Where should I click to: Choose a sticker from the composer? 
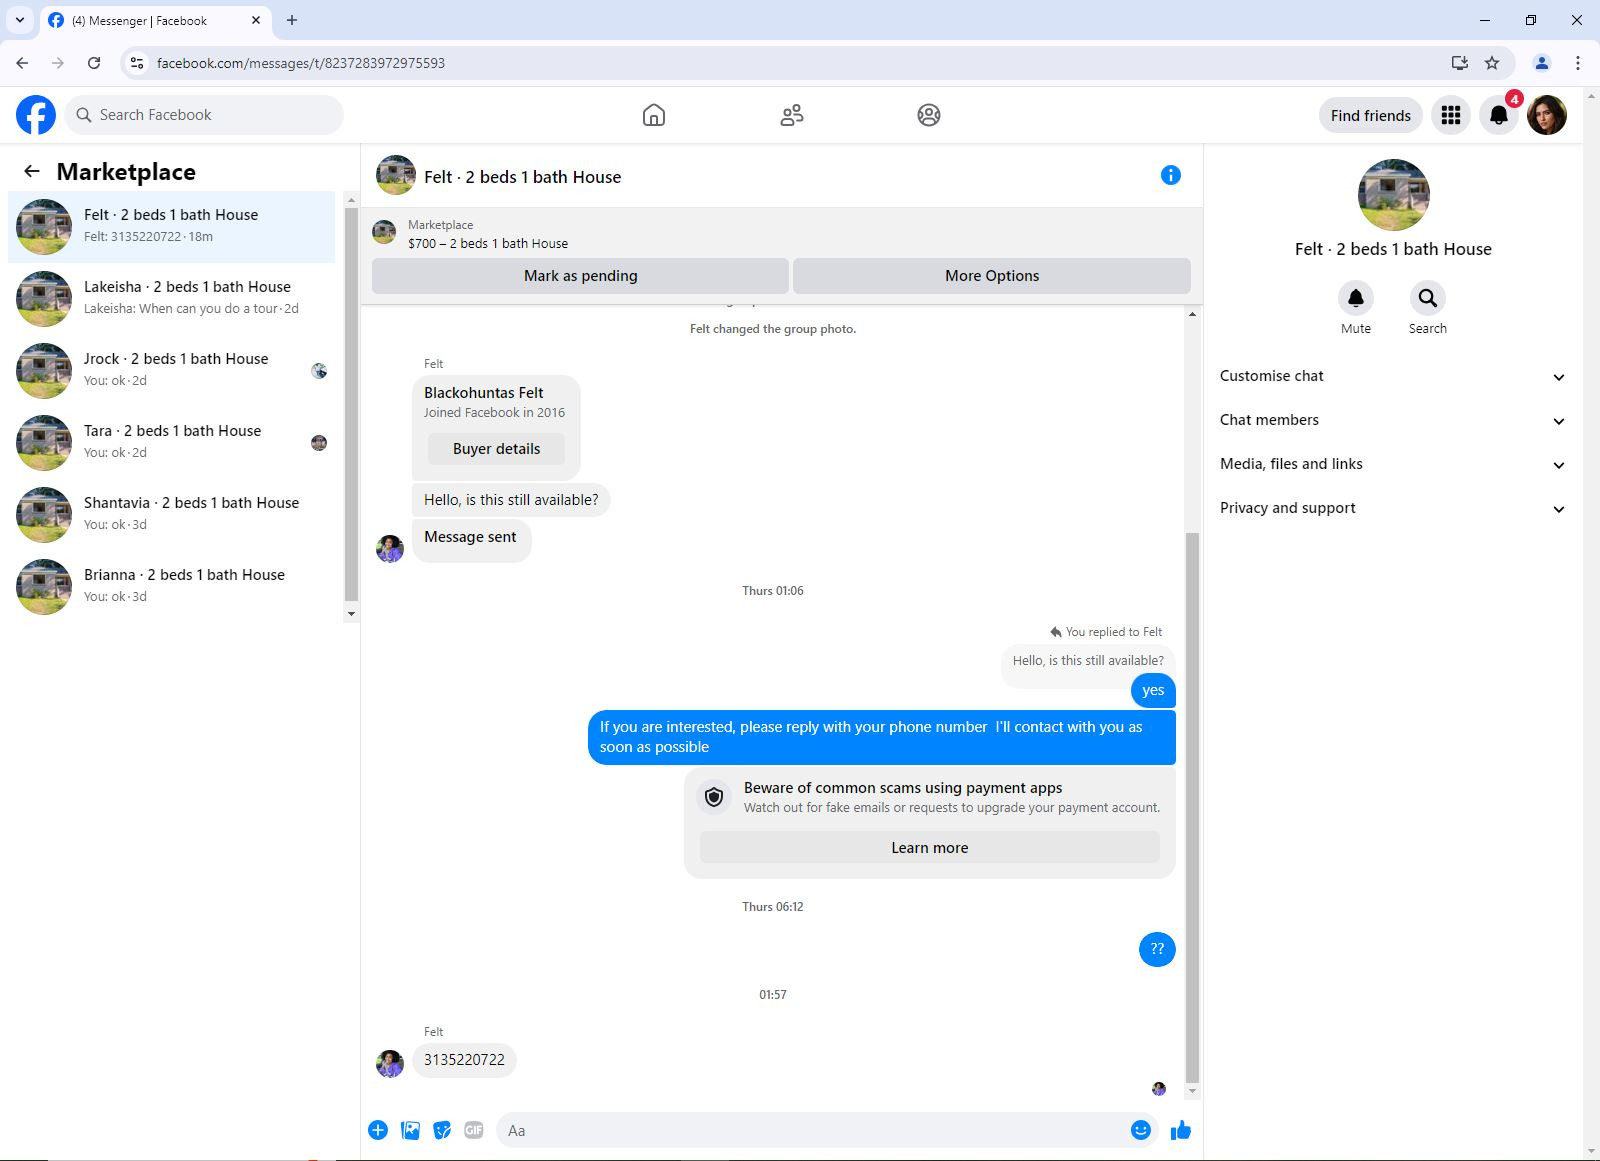click(x=442, y=1130)
